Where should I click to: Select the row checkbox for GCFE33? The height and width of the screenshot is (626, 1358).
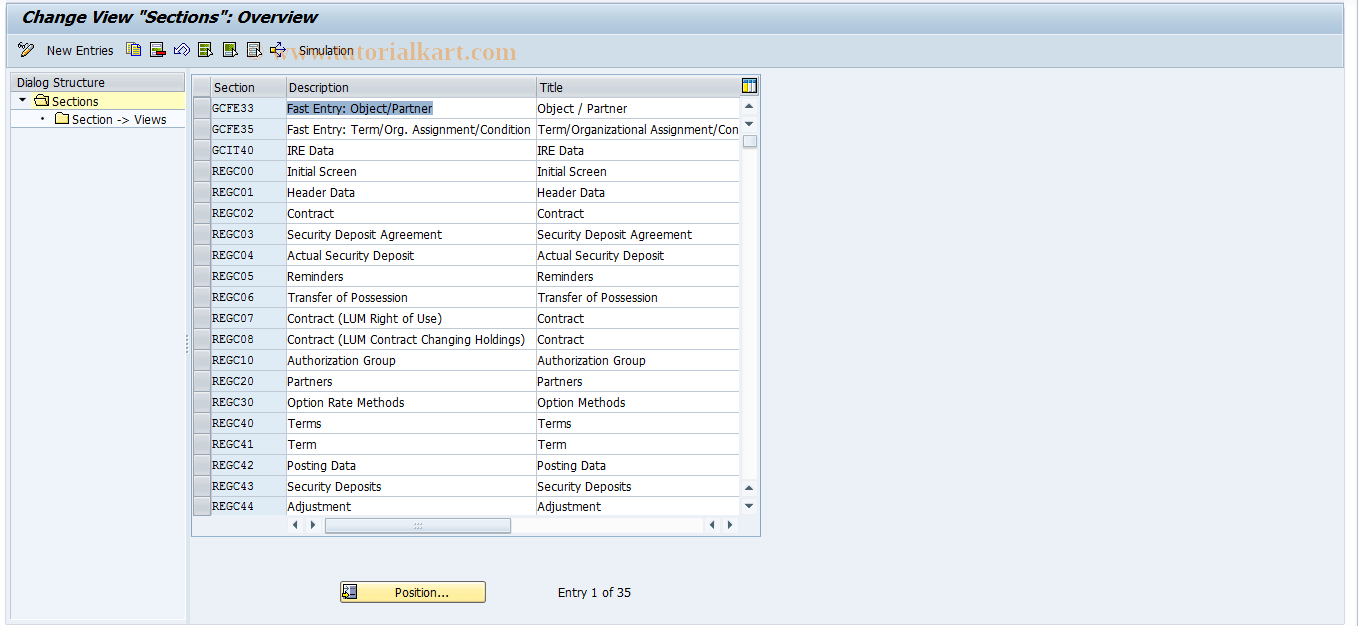(x=200, y=108)
